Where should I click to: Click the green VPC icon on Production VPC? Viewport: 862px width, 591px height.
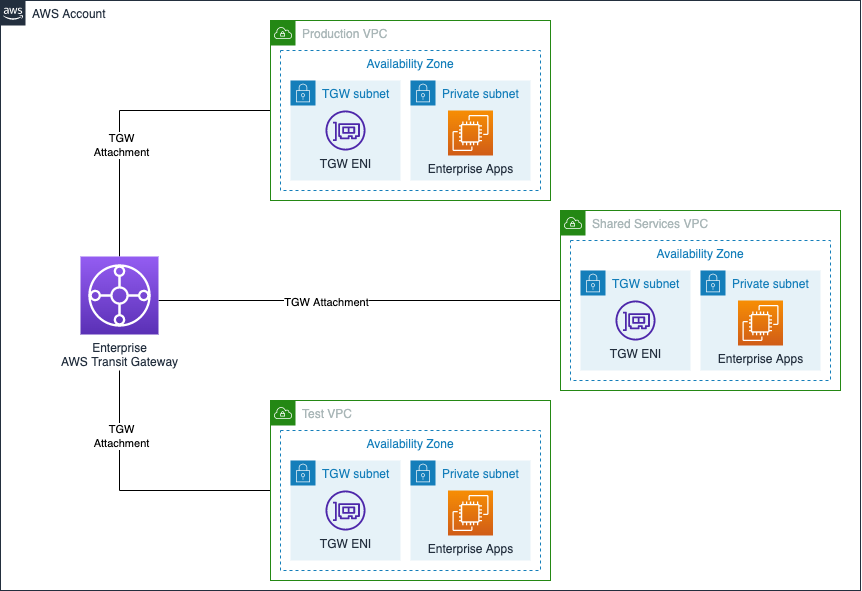click(x=282, y=33)
